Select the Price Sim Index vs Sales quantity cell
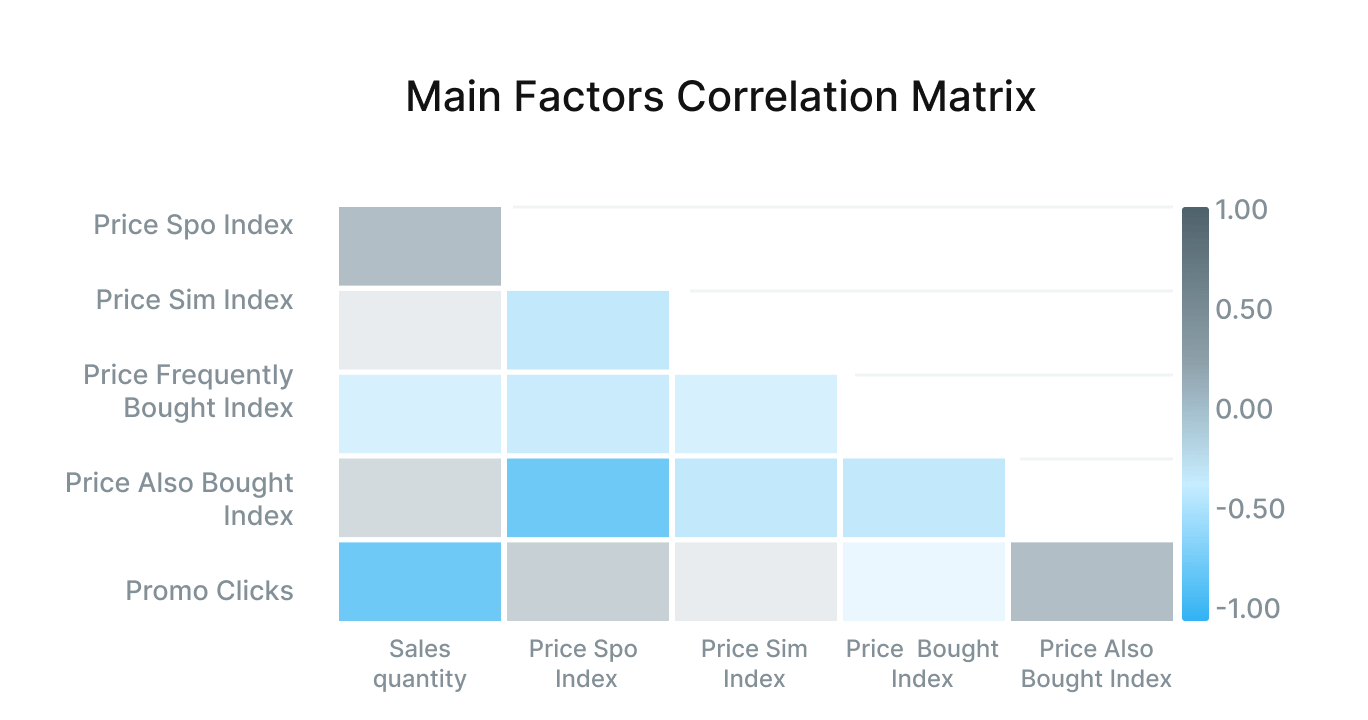This screenshot has width=1368, height=720. tap(420, 330)
